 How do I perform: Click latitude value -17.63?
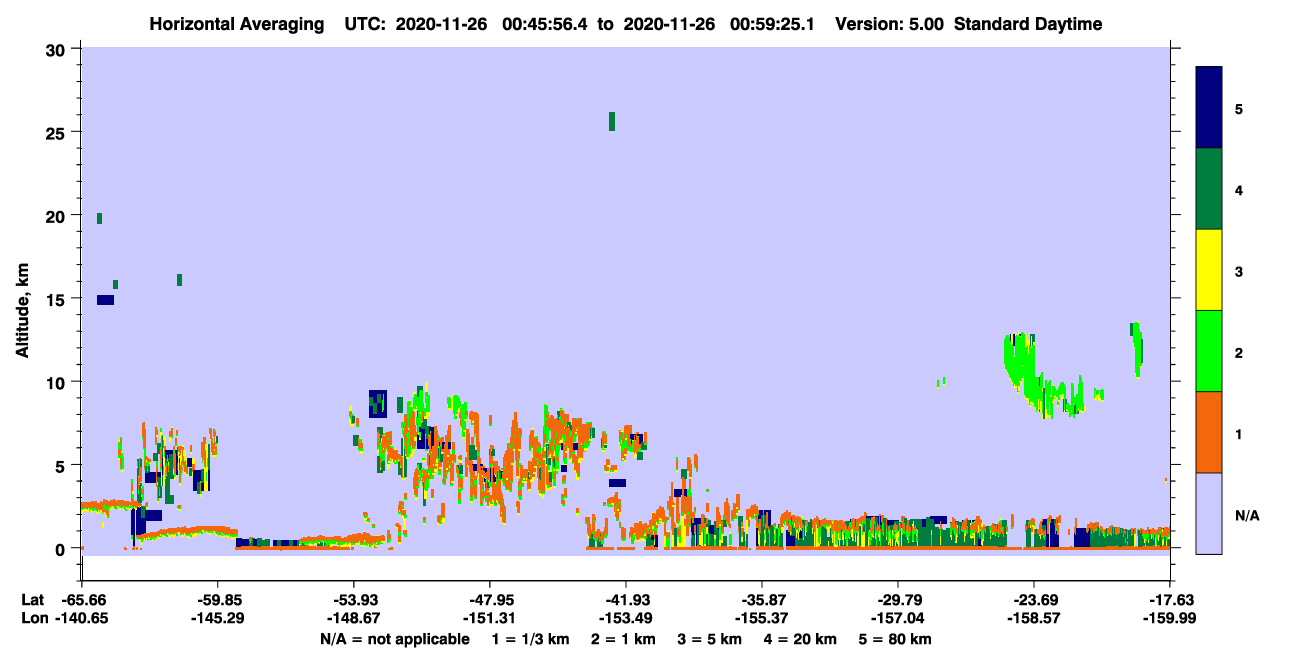tap(1170, 600)
